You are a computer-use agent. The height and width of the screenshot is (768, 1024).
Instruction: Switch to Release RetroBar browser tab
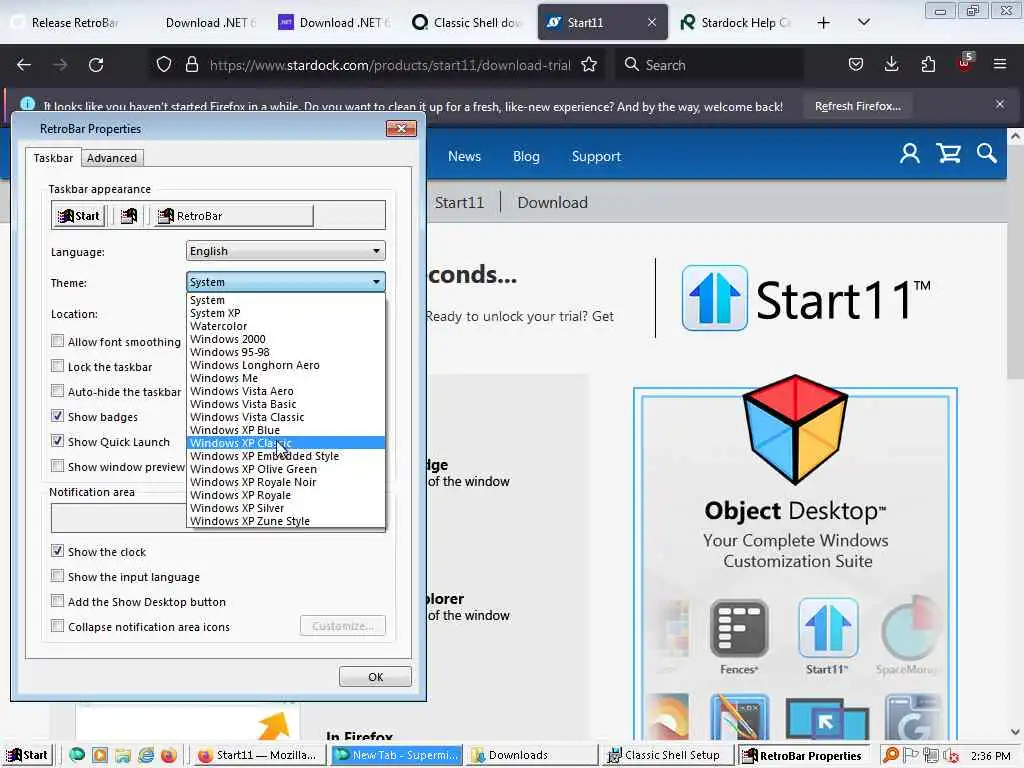coord(69,23)
